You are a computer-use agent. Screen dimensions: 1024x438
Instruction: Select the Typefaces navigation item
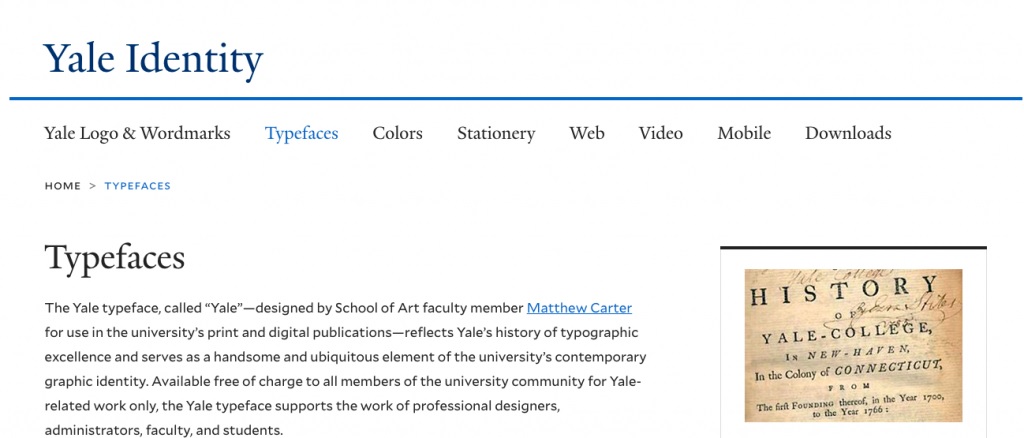click(x=301, y=134)
